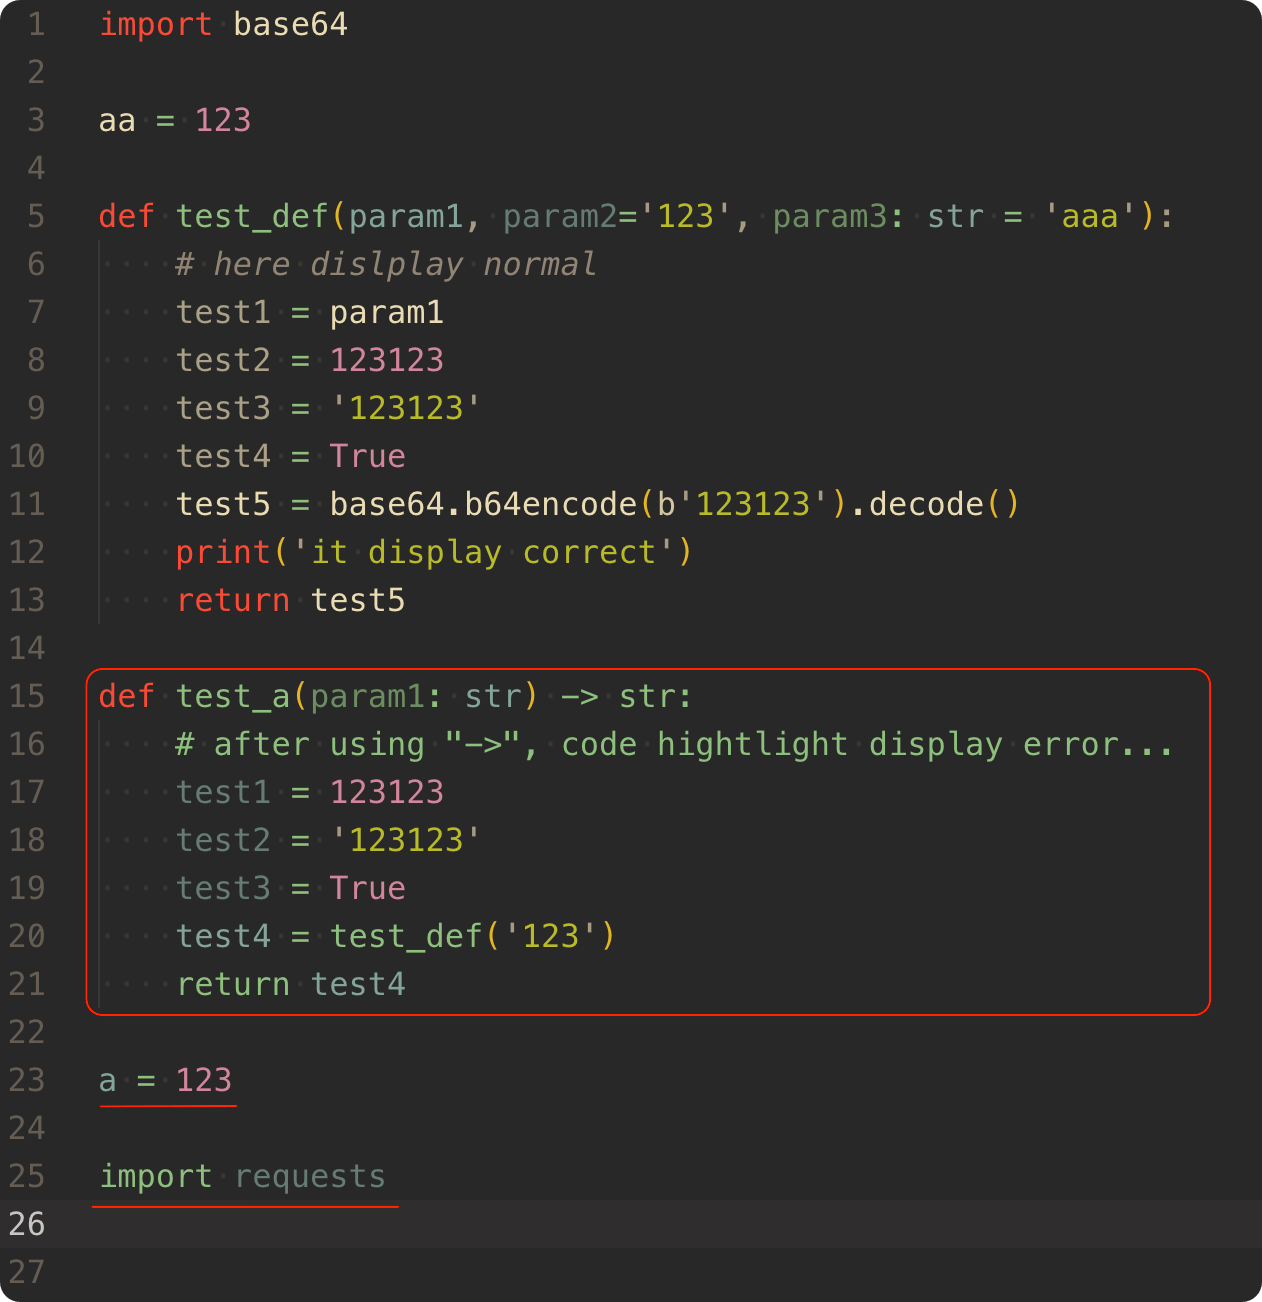Click 'b64encode' on line 11
This screenshot has height=1302, width=1262.
(551, 504)
